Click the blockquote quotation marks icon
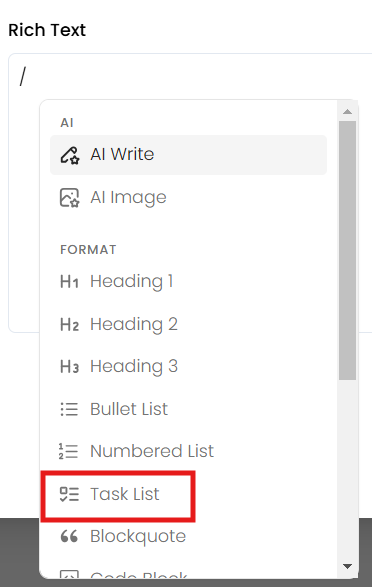This screenshot has width=372, height=587. click(69, 536)
